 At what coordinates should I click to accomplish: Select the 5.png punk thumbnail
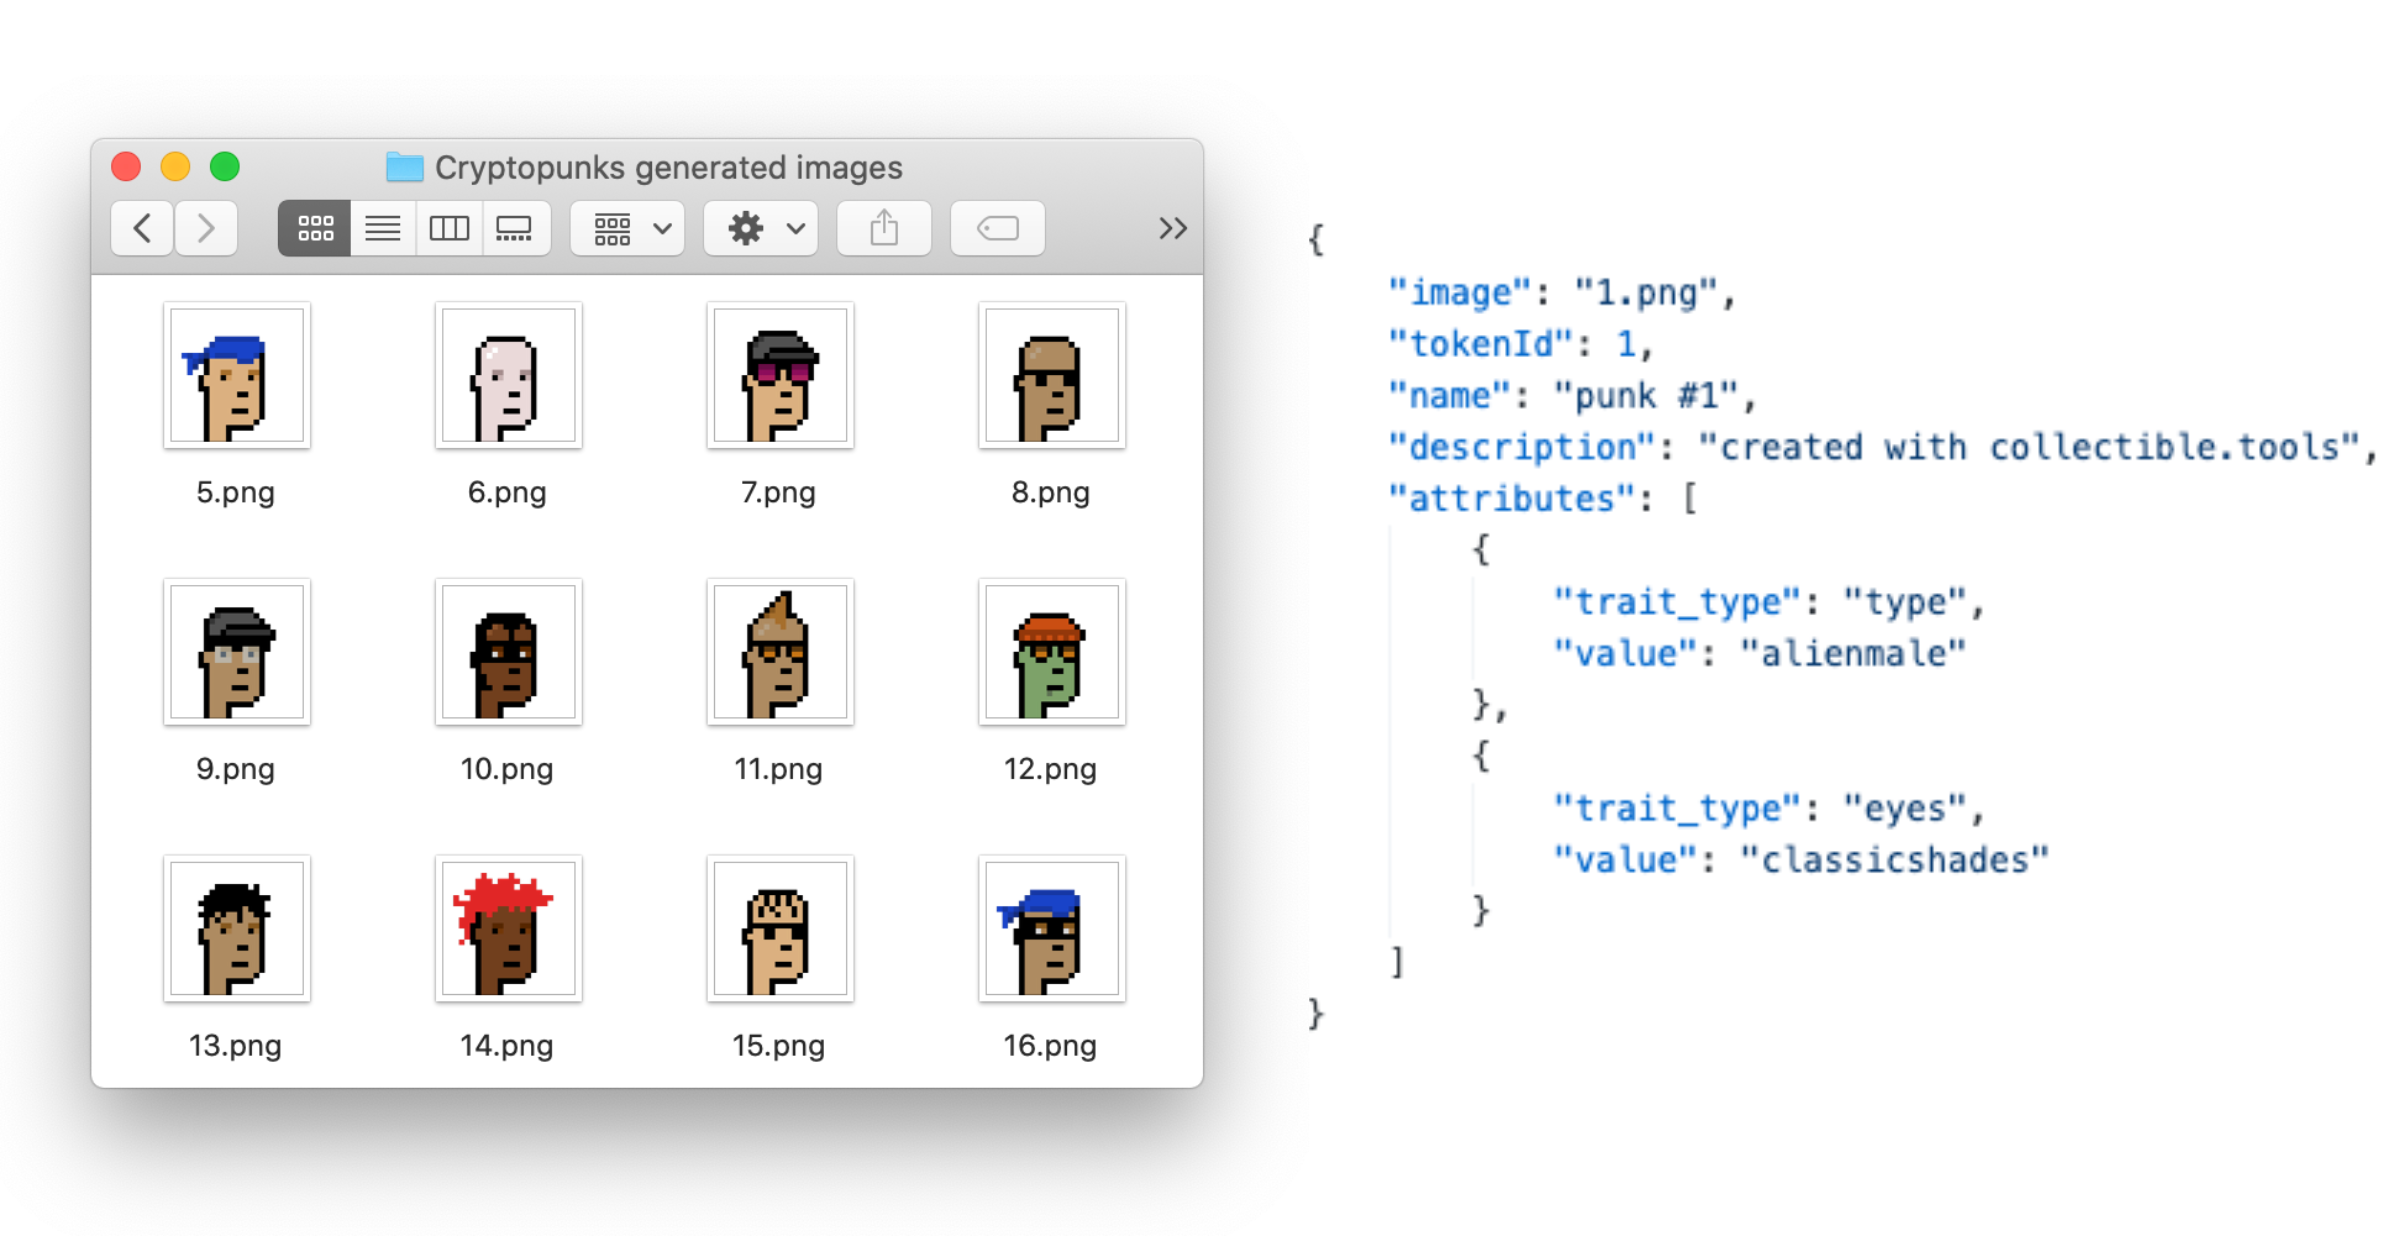click(x=237, y=376)
